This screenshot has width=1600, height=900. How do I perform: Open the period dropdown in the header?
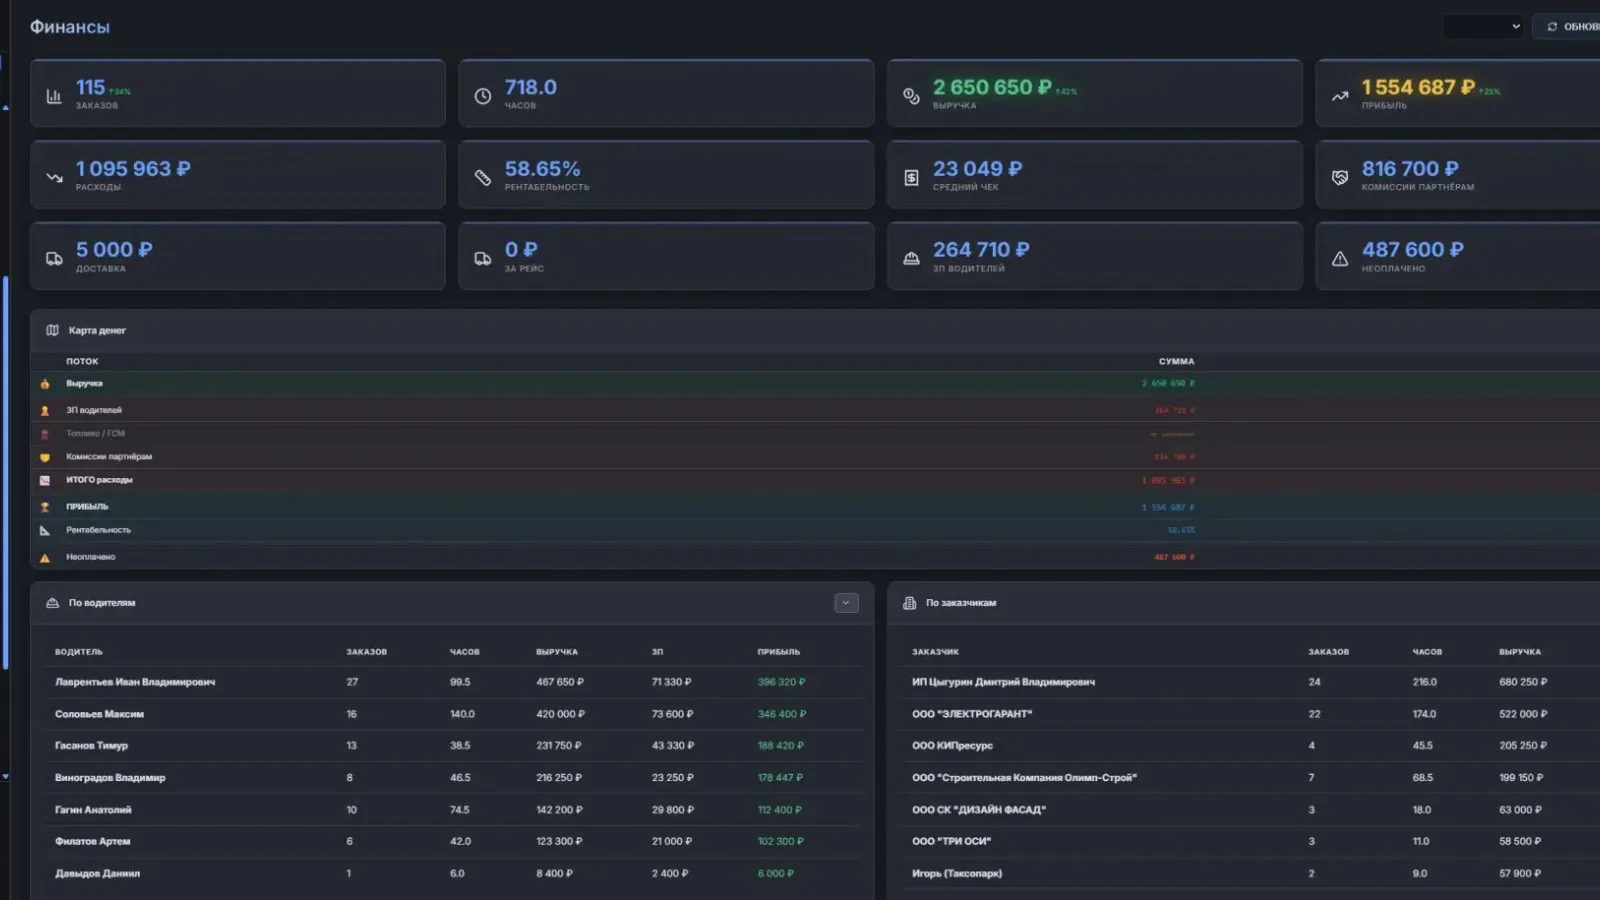pyautogui.click(x=1483, y=27)
